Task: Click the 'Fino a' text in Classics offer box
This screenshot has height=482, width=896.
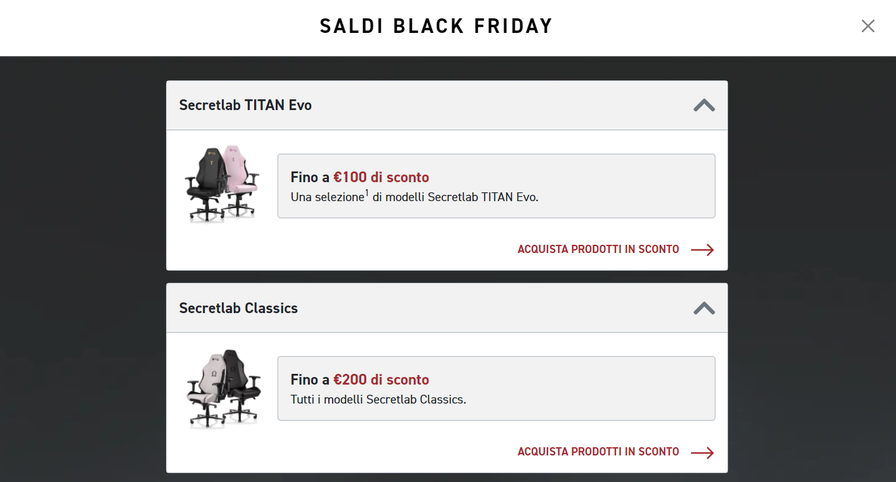Action: click(x=310, y=380)
